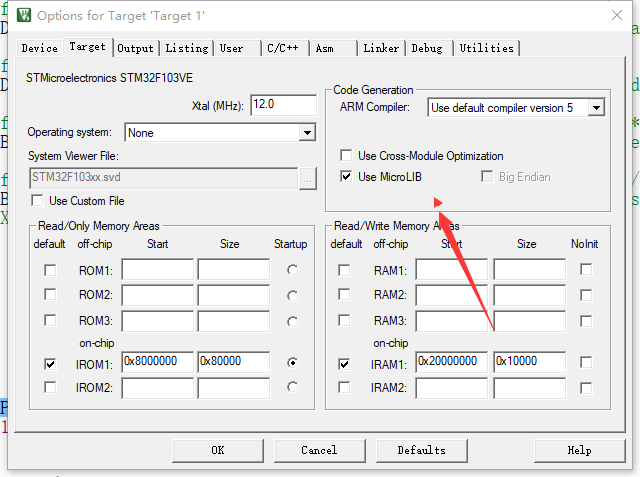
Task: Click the RAM2 Size field
Action: tap(529, 295)
